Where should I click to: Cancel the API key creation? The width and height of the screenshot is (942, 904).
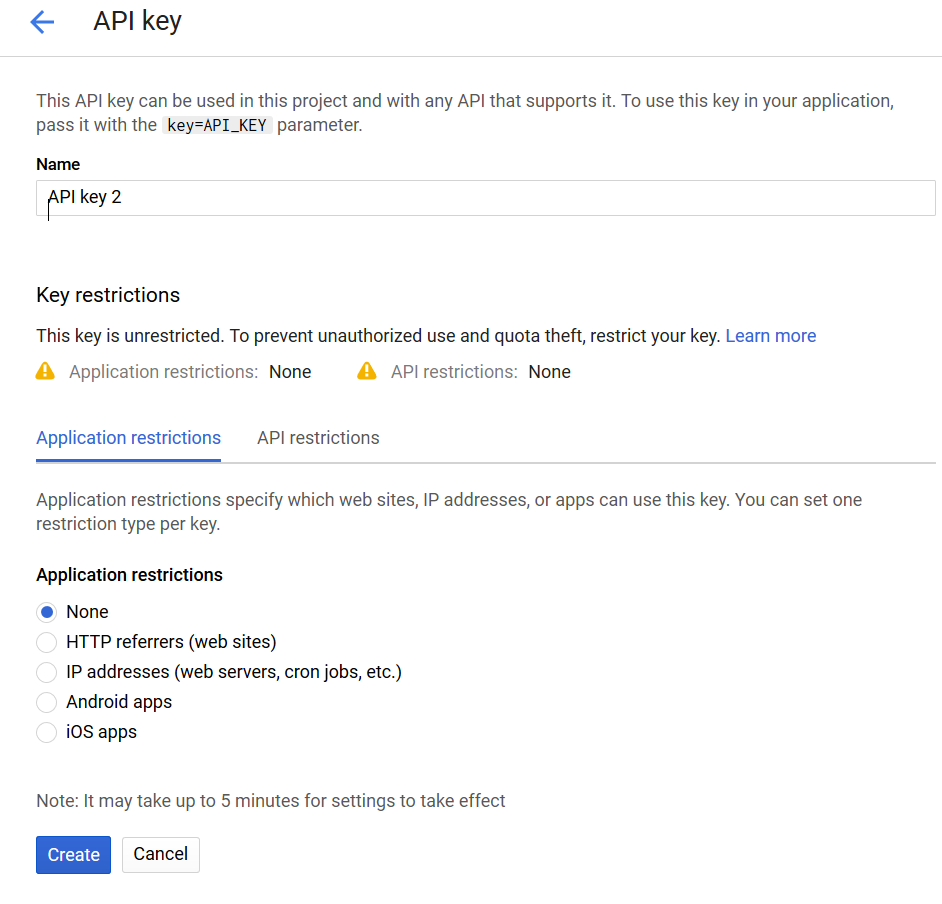(160, 854)
